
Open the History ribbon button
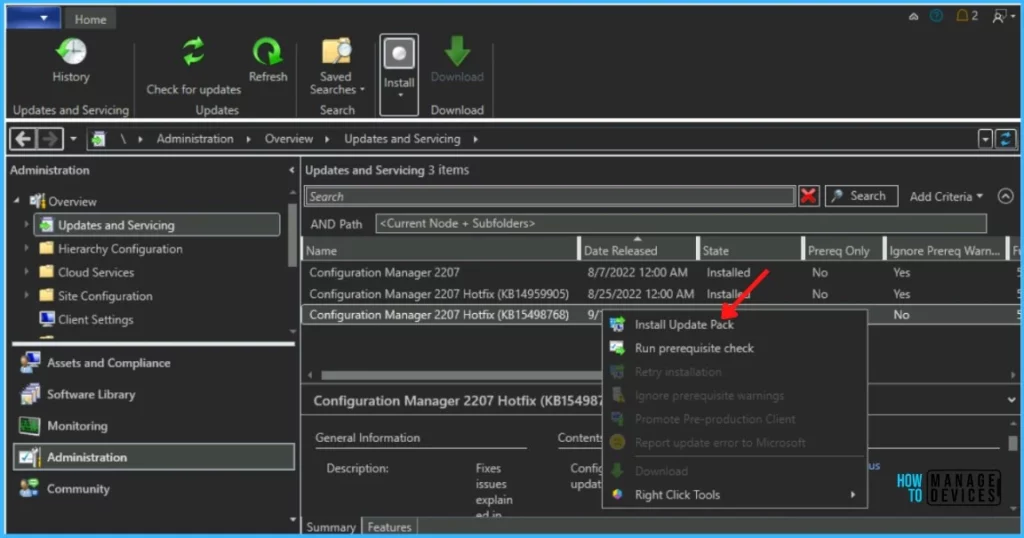(71, 61)
